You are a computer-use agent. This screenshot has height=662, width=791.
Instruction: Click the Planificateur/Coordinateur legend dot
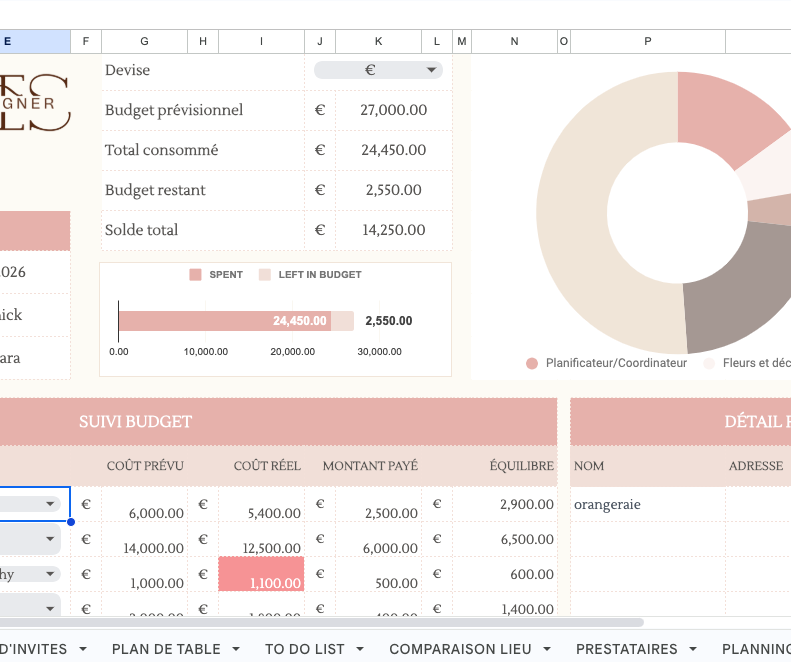pyautogui.click(x=532, y=363)
